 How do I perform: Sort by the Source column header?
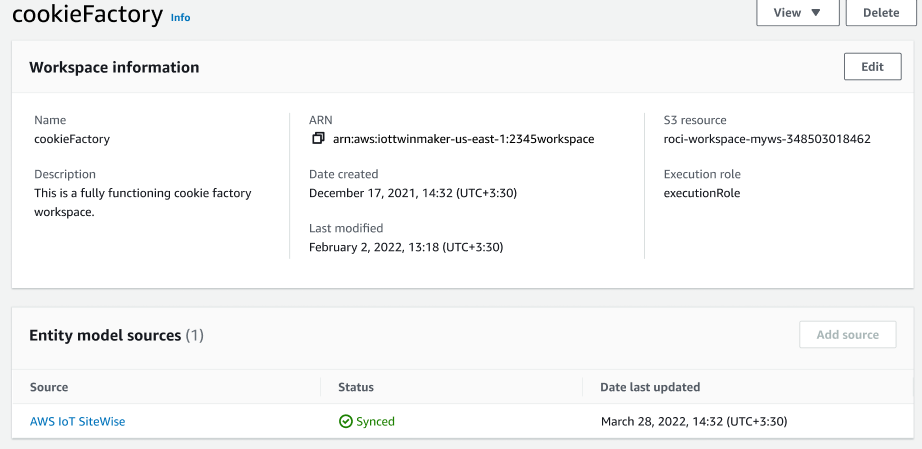49,387
